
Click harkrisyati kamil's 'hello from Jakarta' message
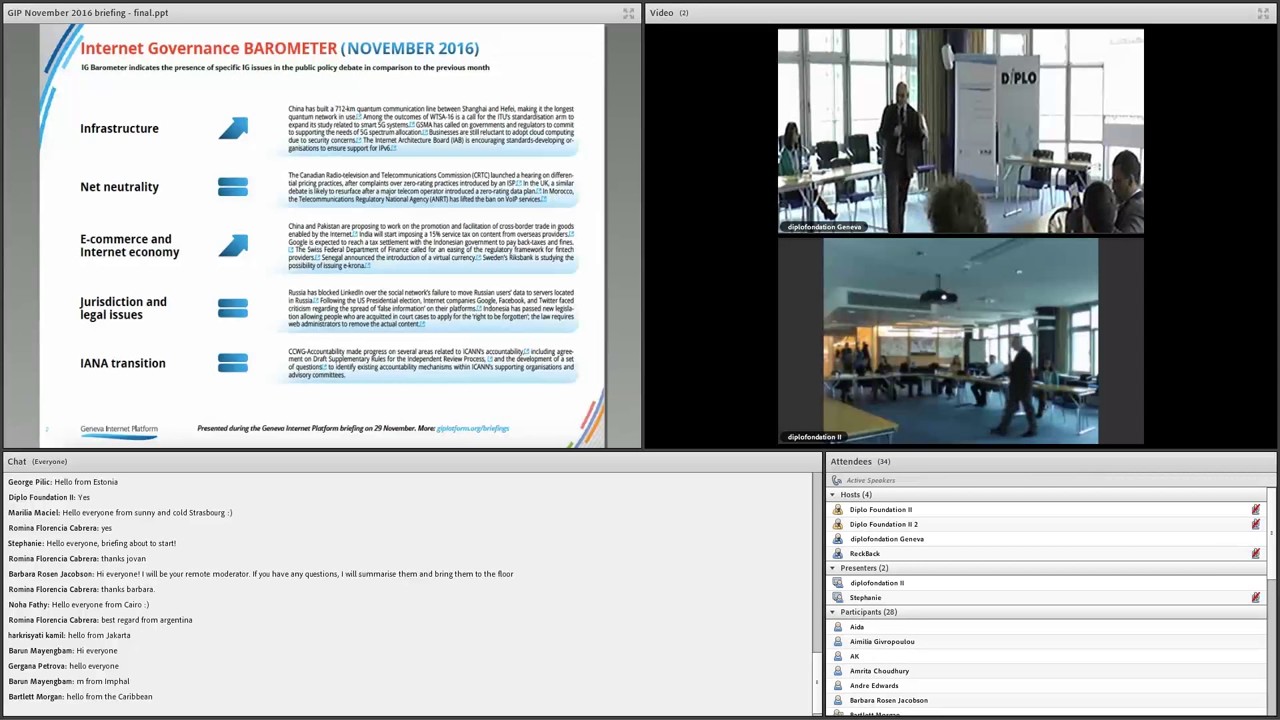click(x=69, y=635)
